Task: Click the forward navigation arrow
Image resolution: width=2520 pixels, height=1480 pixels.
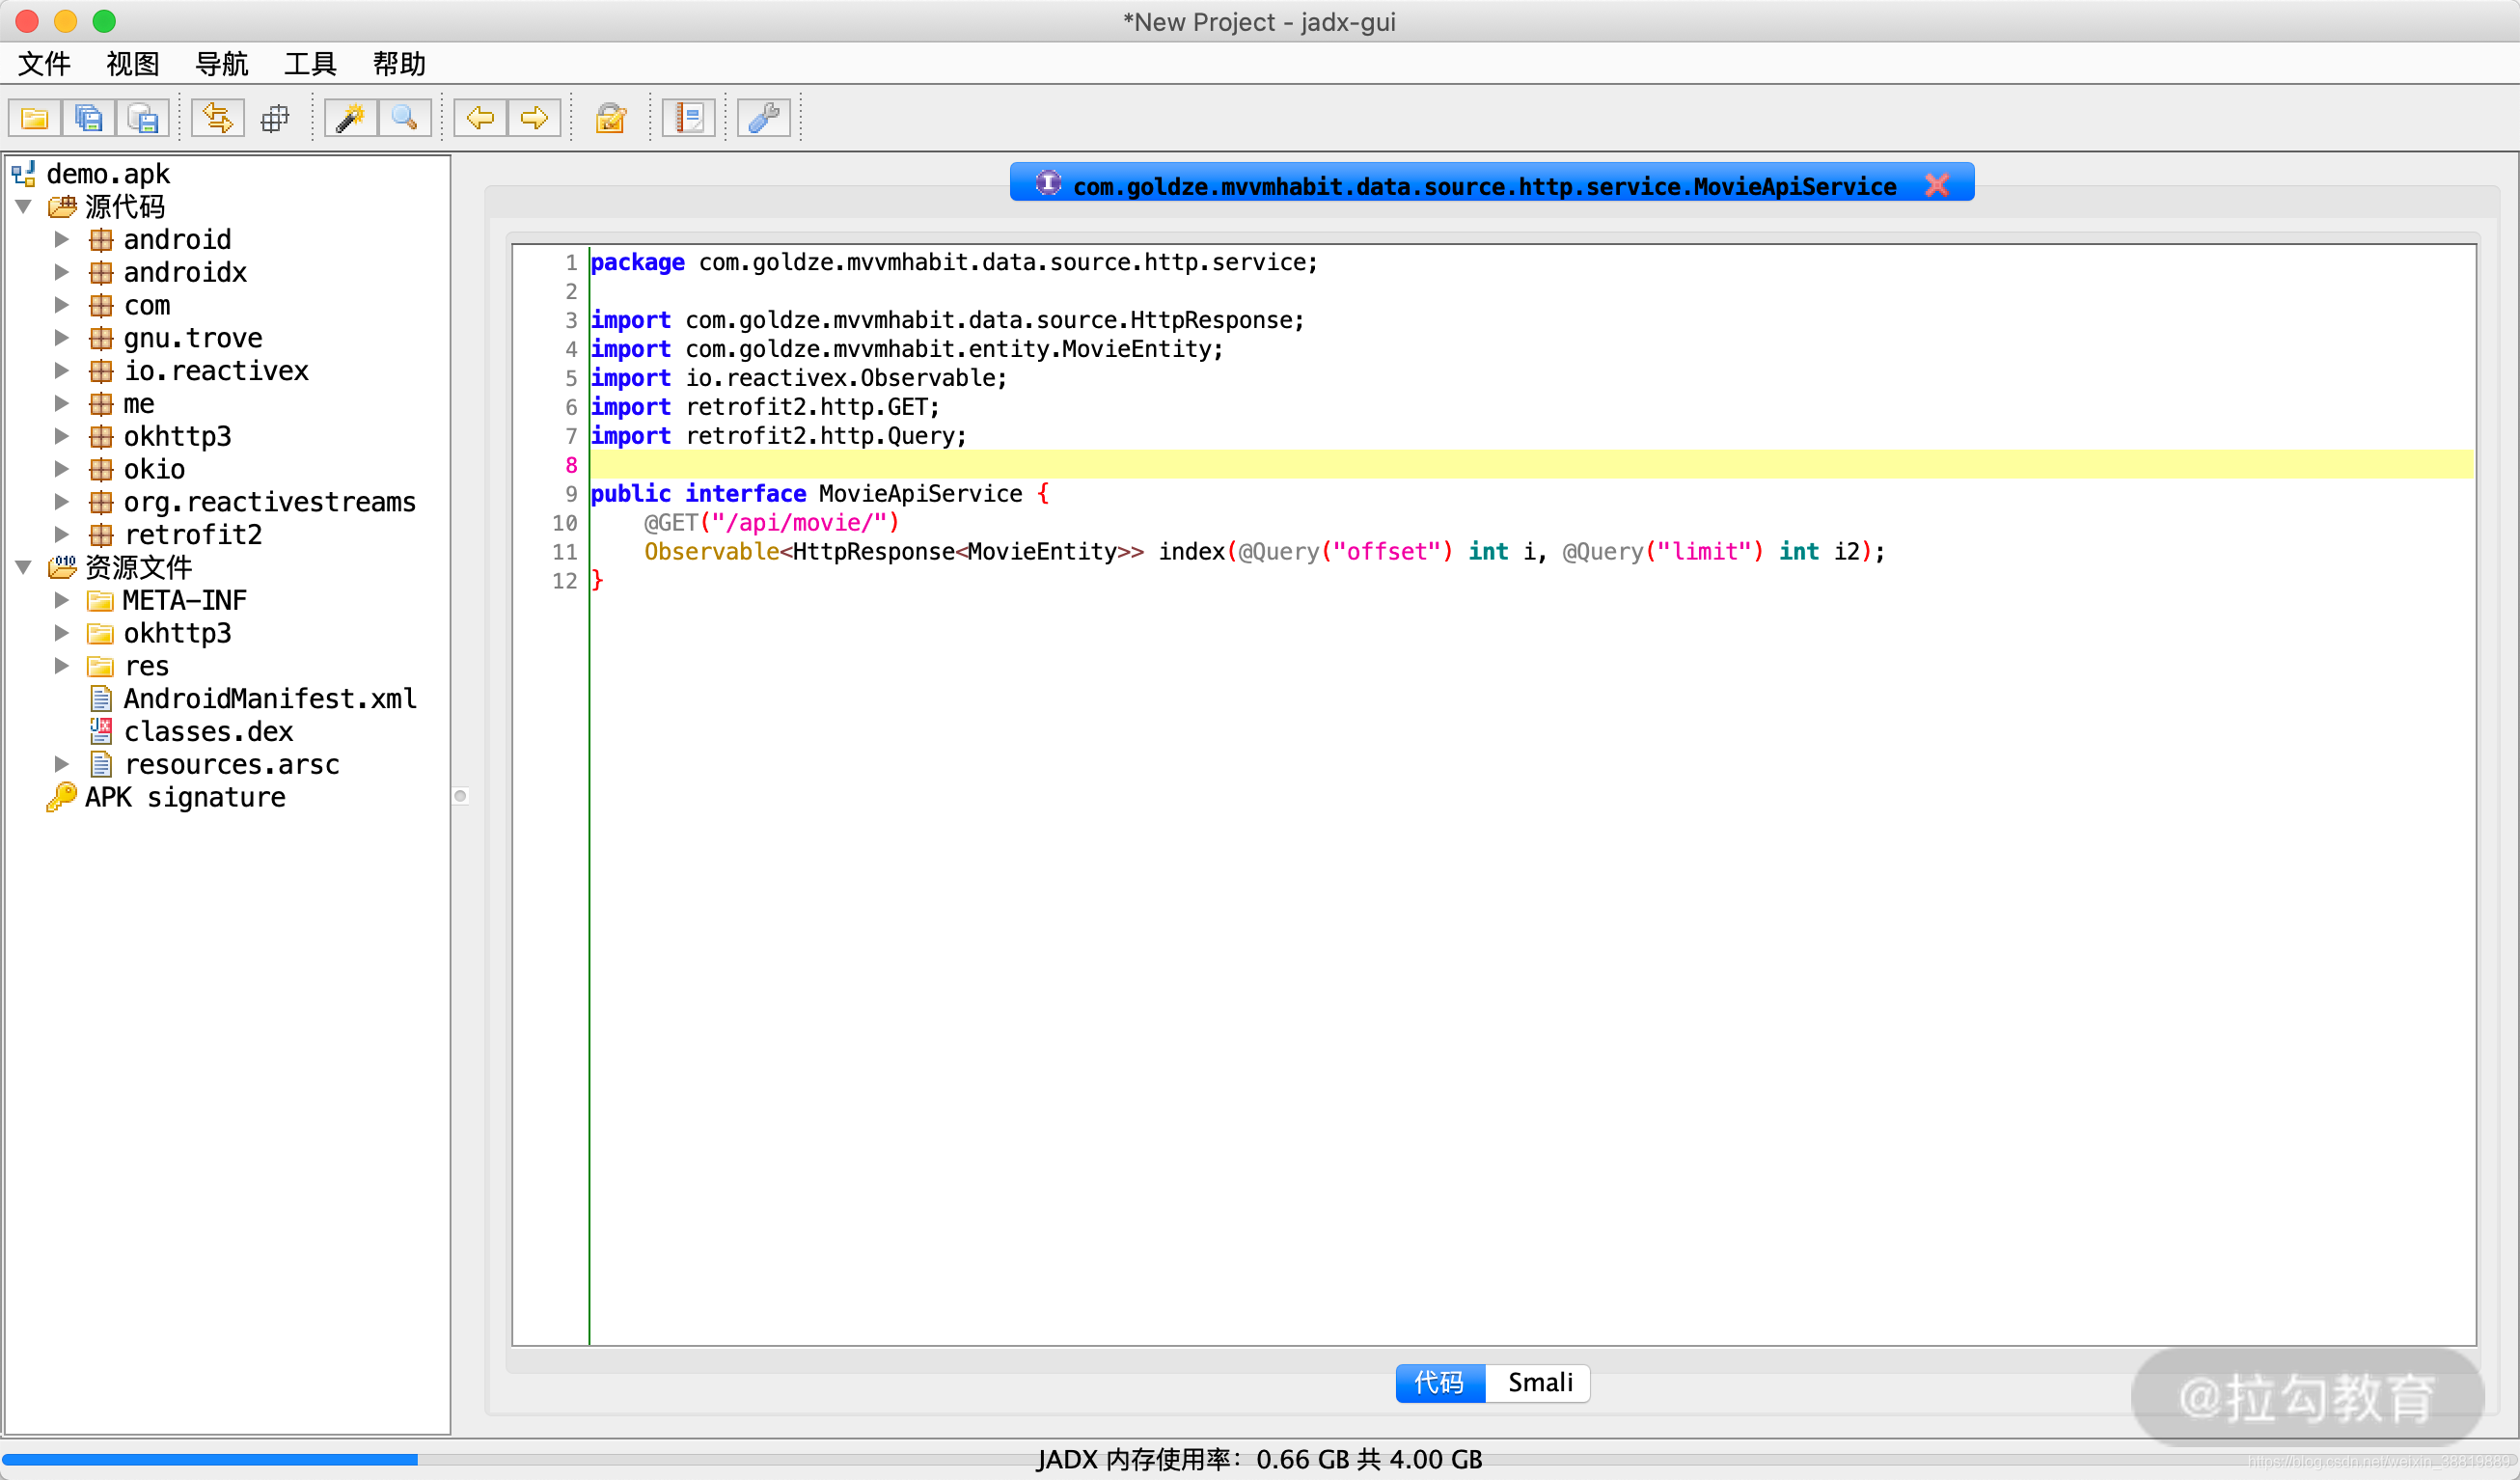Action: tap(534, 118)
